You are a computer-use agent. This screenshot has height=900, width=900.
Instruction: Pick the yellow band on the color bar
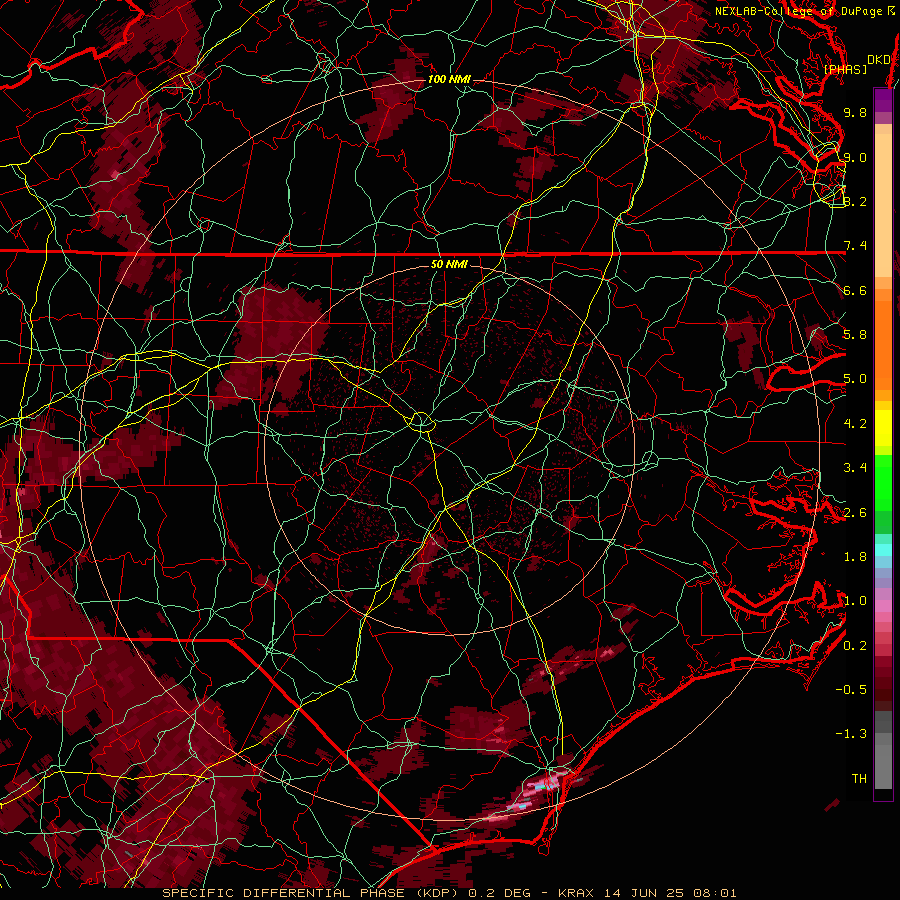883,428
